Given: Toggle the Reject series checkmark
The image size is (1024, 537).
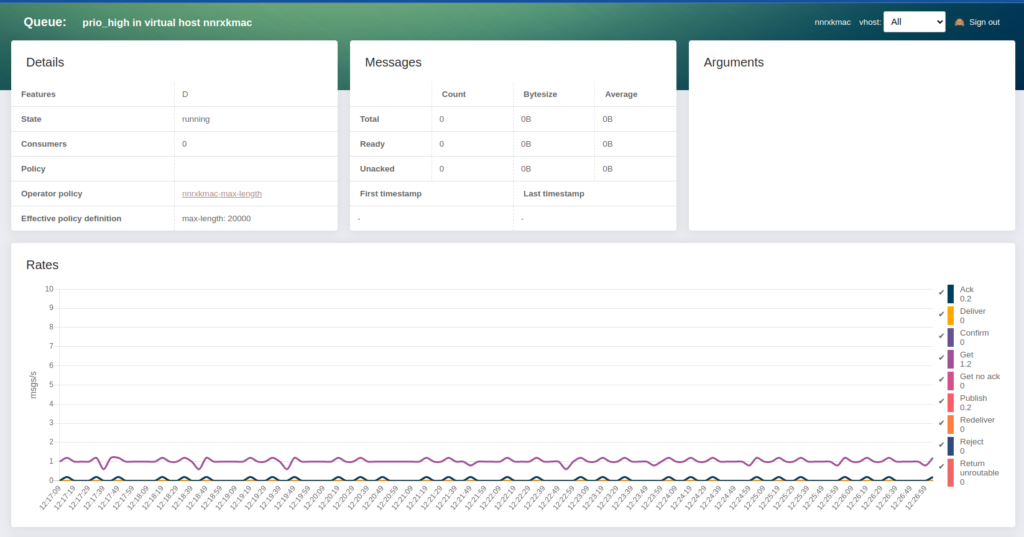Looking at the screenshot, I should point(941,445).
